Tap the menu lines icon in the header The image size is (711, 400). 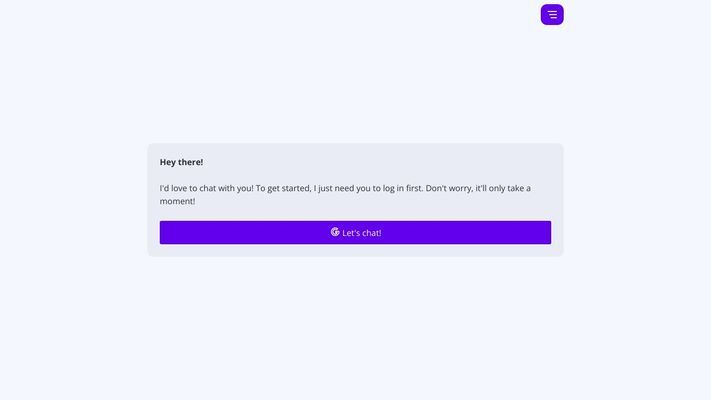(552, 15)
